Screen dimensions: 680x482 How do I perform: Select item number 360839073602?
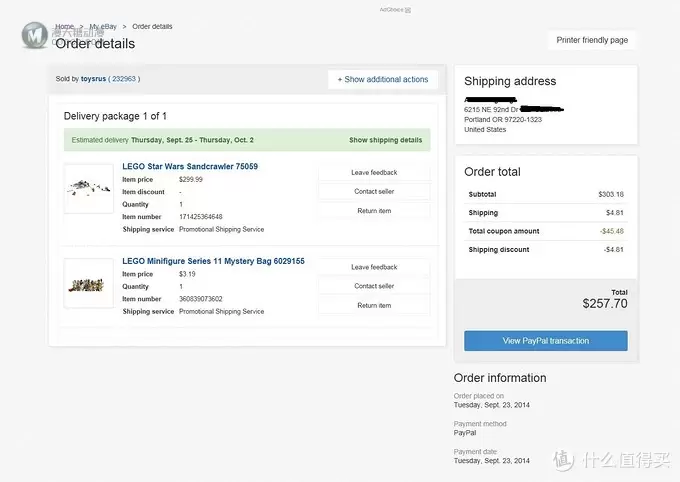point(201,299)
